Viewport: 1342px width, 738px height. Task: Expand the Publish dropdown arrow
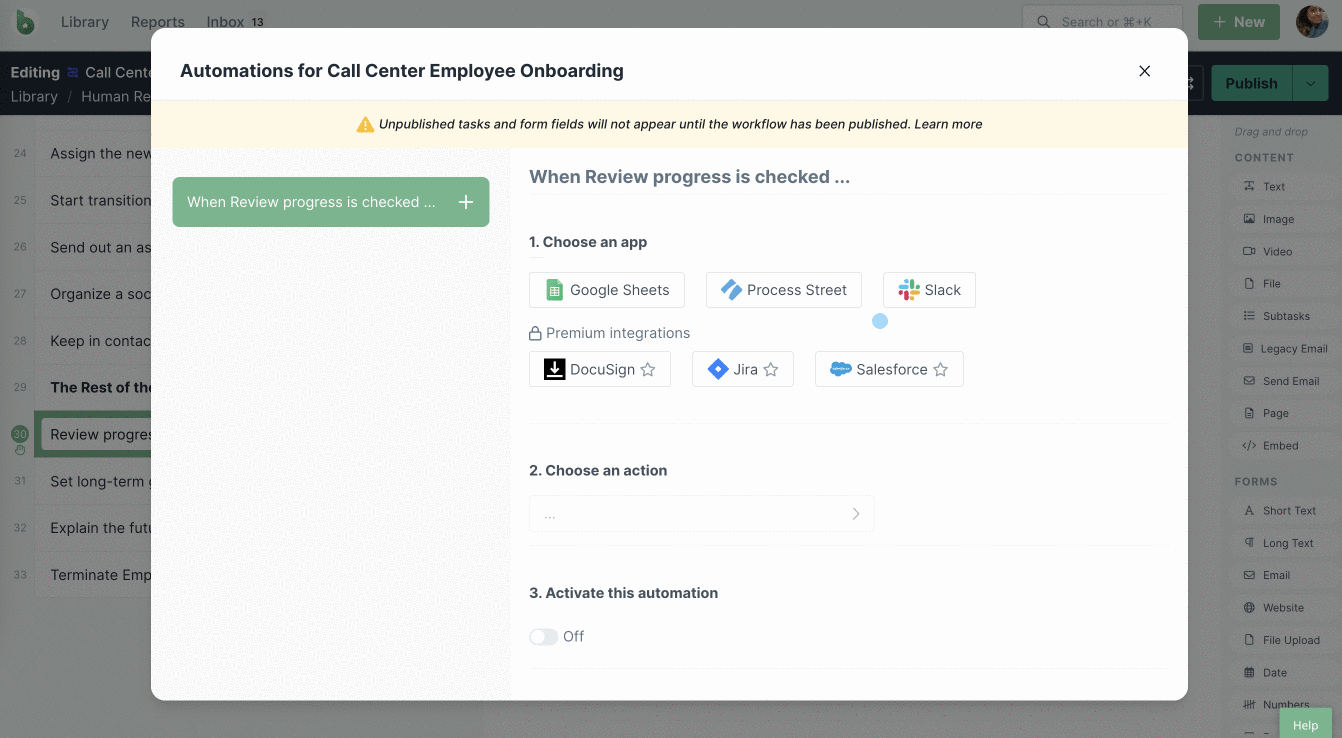coord(1310,84)
